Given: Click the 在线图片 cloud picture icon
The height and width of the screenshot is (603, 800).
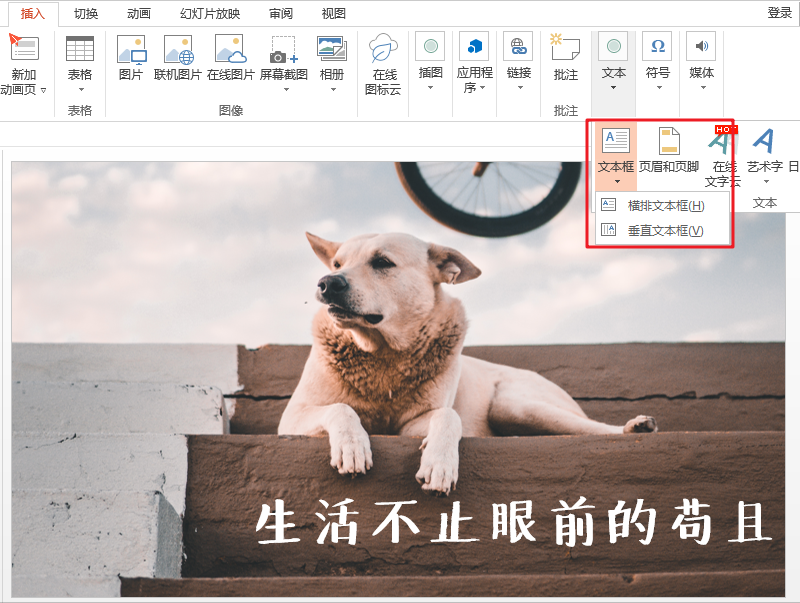Looking at the screenshot, I should (x=231, y=49).
